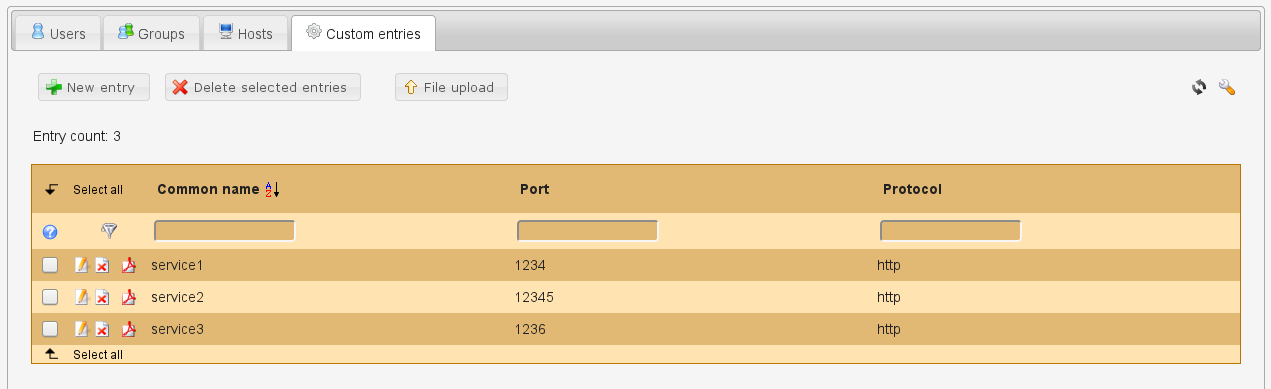This screenshot has height=389, width=1271.
Task: Tick the checkbox for service1
Action: [50, 265]
